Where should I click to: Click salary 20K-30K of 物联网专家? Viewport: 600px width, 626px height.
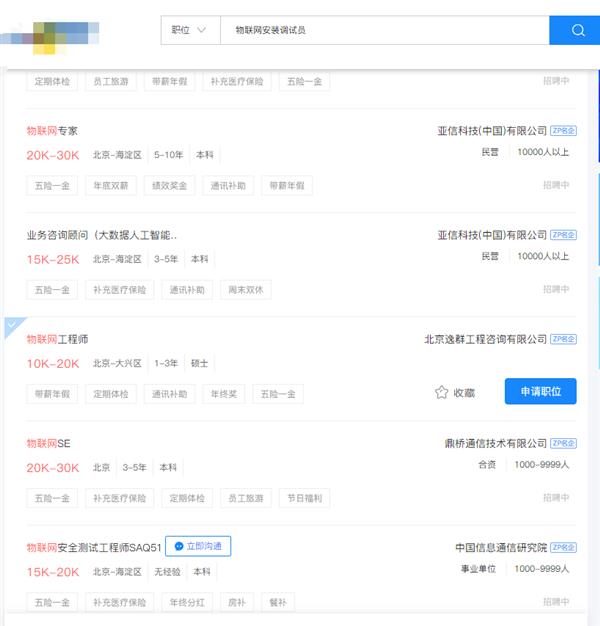pos(53,155)
